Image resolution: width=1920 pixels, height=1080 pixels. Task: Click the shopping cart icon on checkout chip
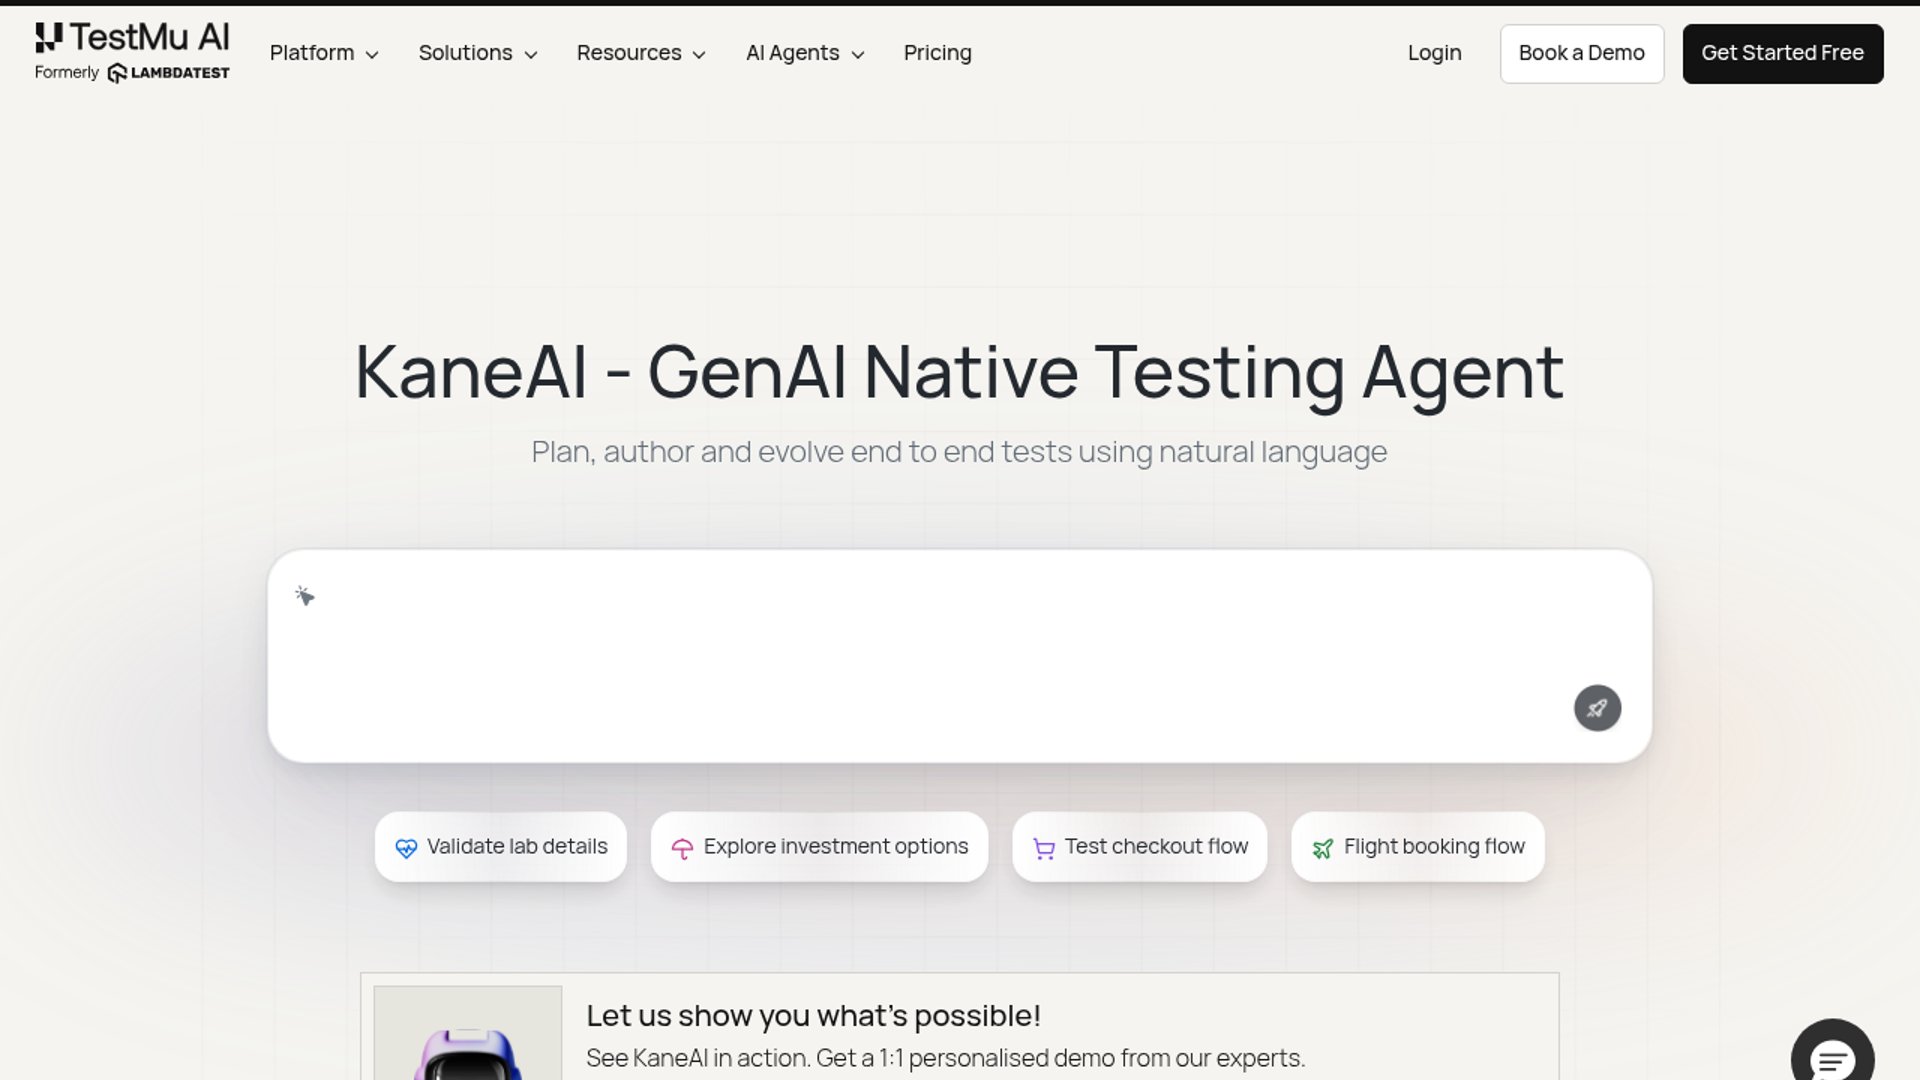(1043, 848)
